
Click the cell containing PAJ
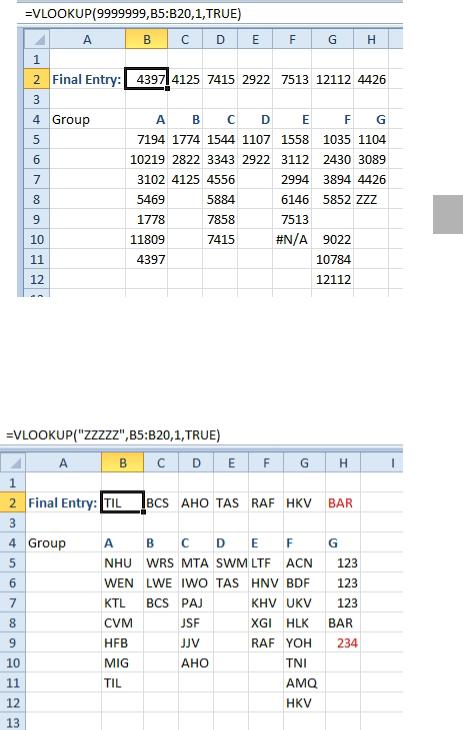196,603
